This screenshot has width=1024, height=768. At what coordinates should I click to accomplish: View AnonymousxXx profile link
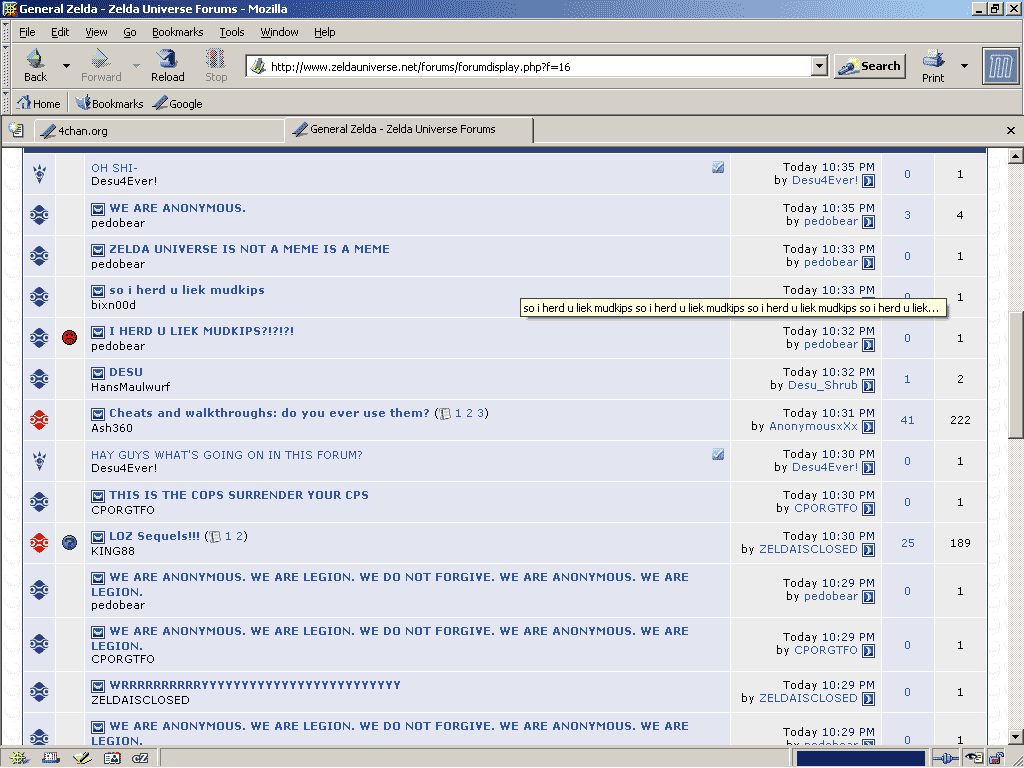(x=813, y=426)
